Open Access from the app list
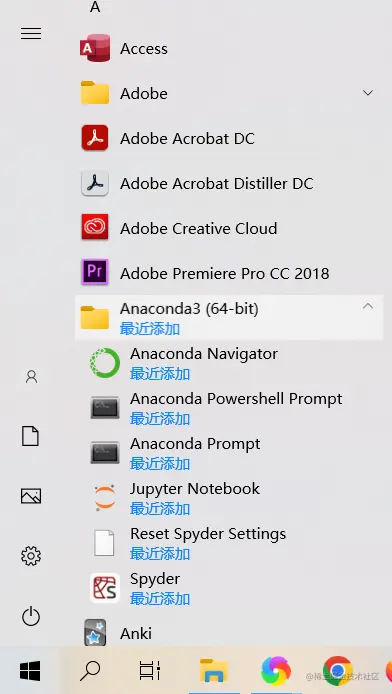 pyautogui.click(x=228, y=48)
